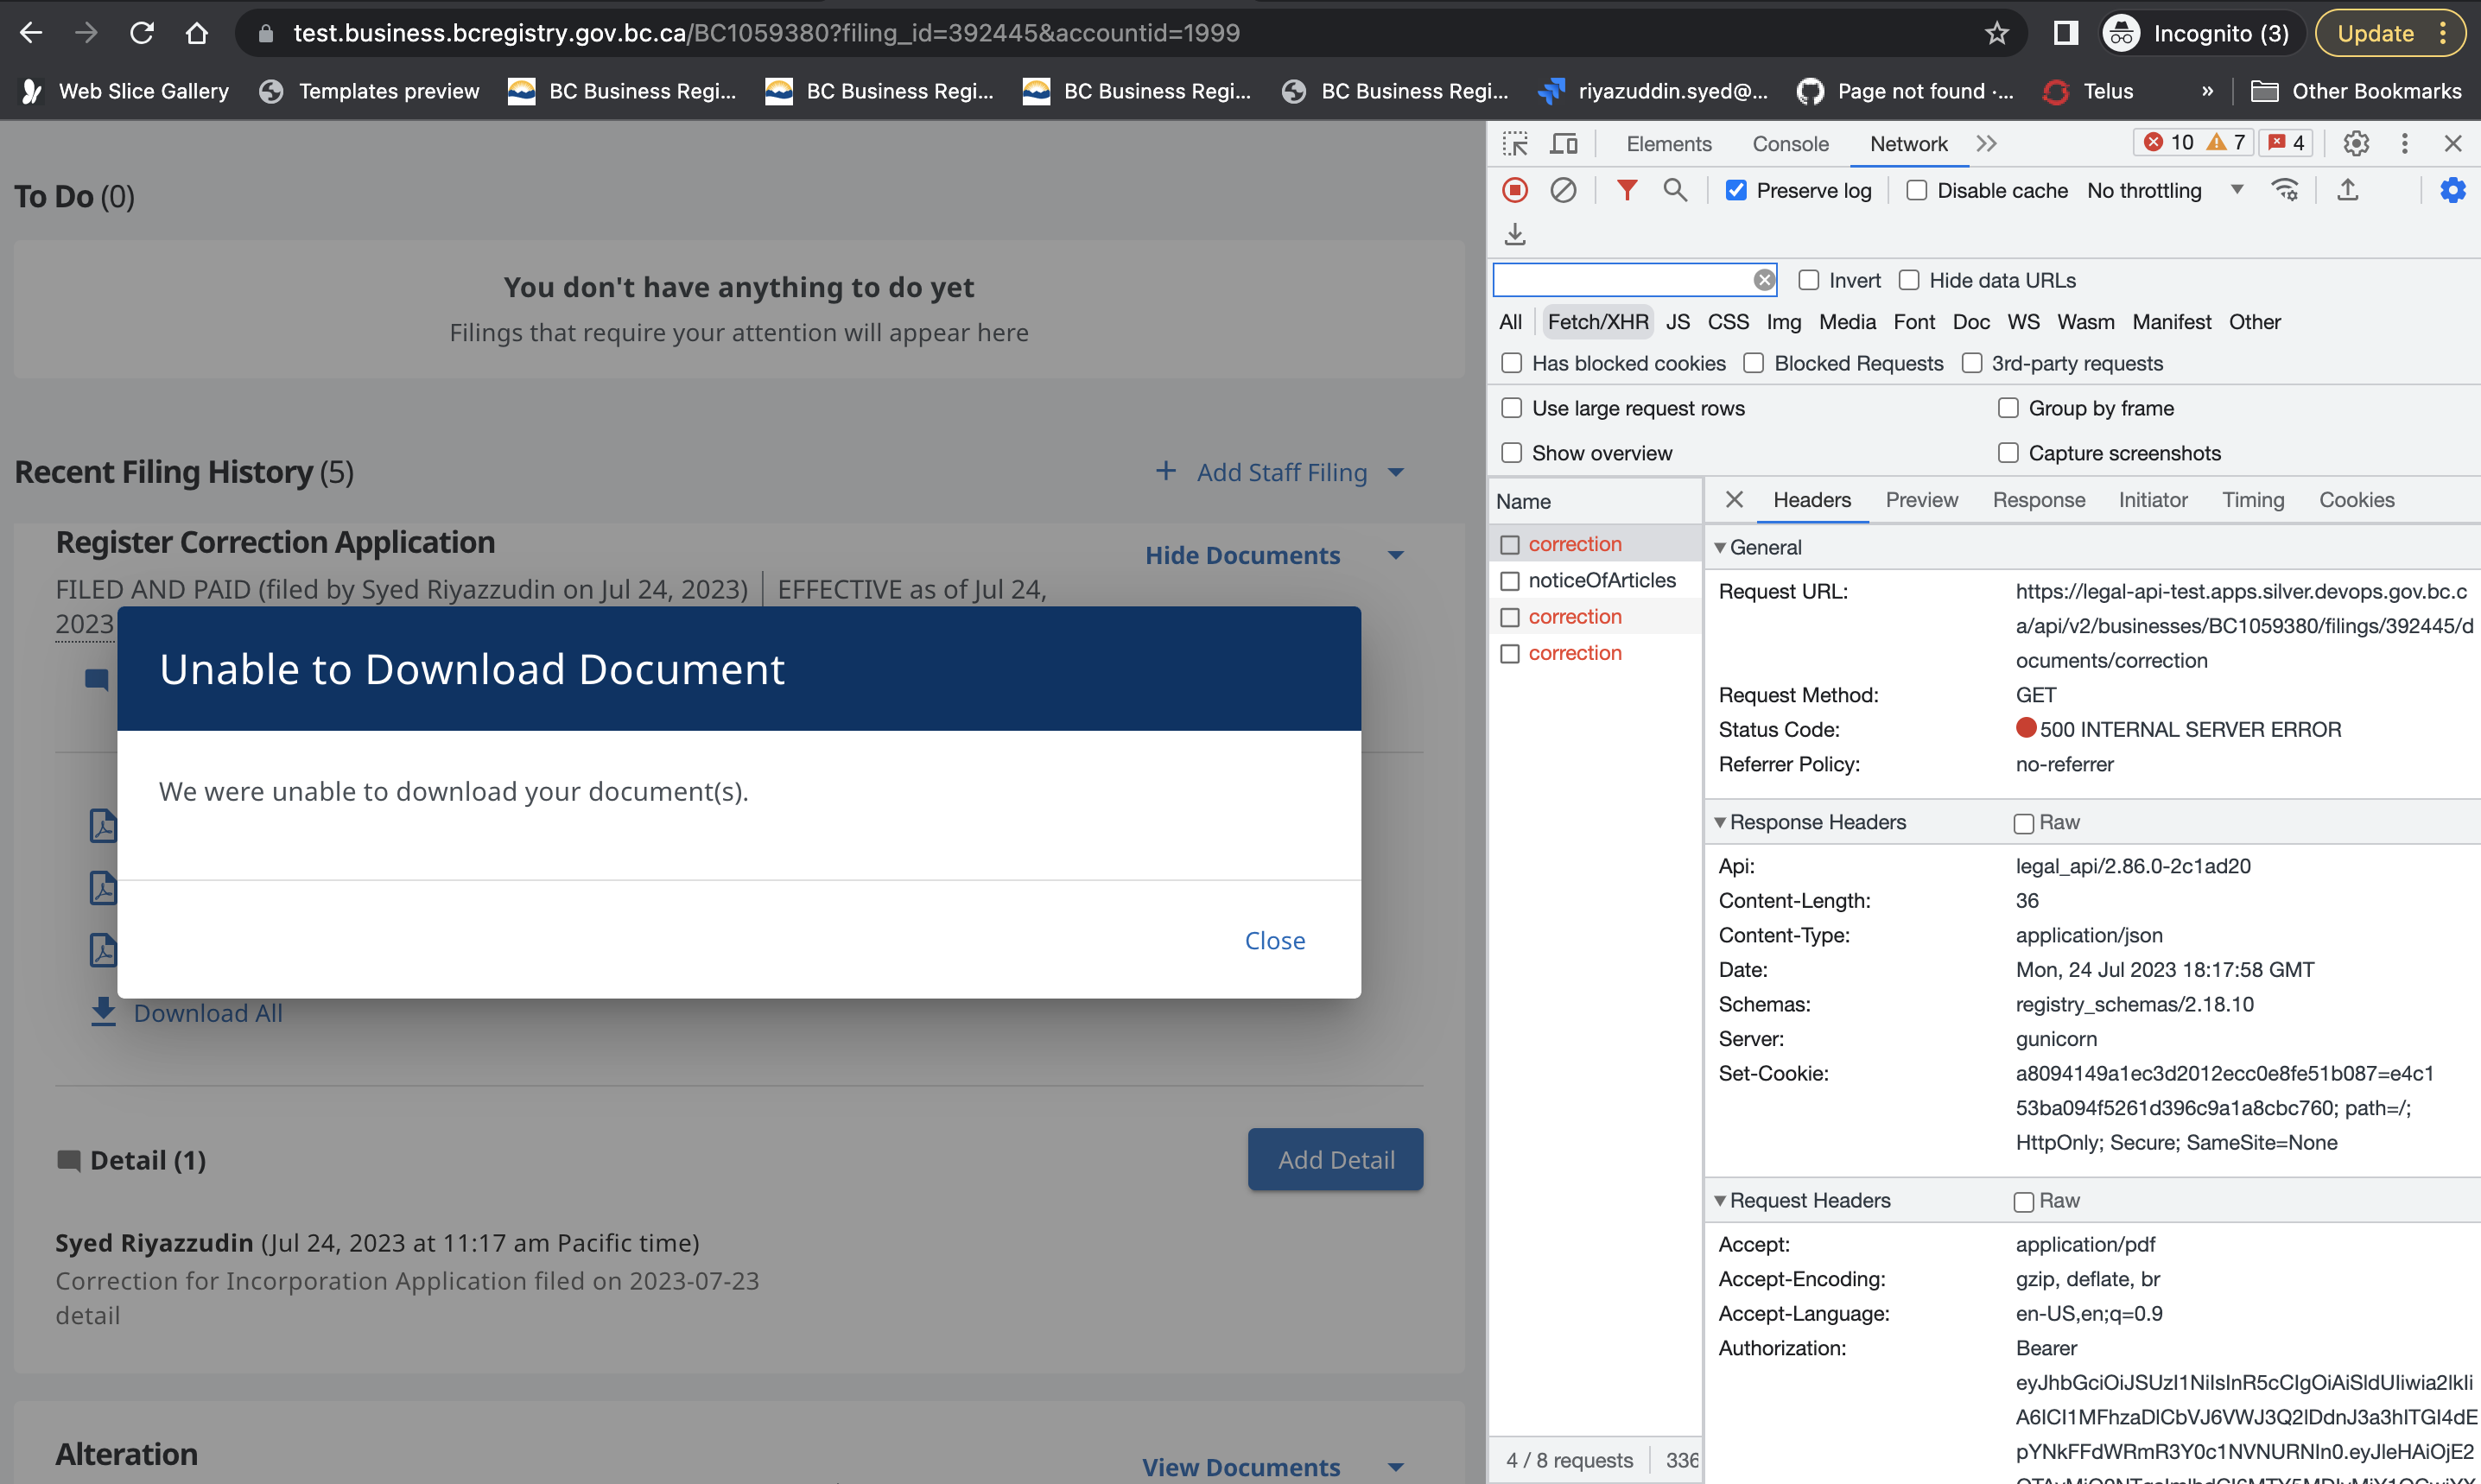Enable Capture screenshots option
The image size is (2481, 1484).
coord(2007,453)
